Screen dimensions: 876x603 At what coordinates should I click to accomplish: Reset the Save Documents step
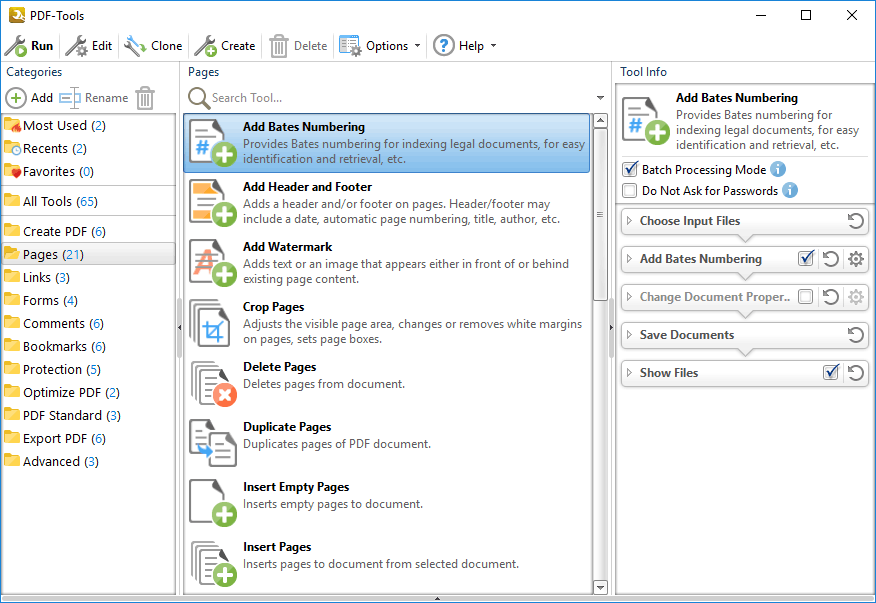tap(855, 335)
